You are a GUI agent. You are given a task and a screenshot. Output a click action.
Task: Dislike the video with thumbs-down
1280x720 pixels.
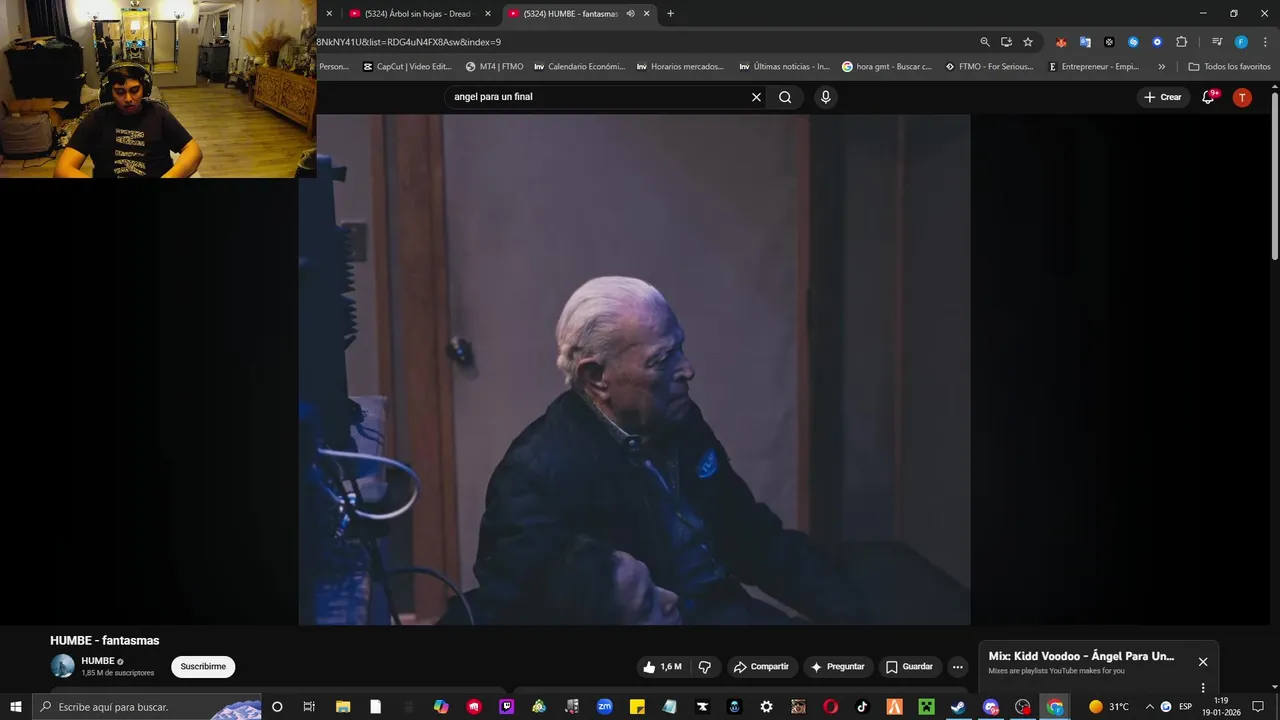tap(704, 667)
